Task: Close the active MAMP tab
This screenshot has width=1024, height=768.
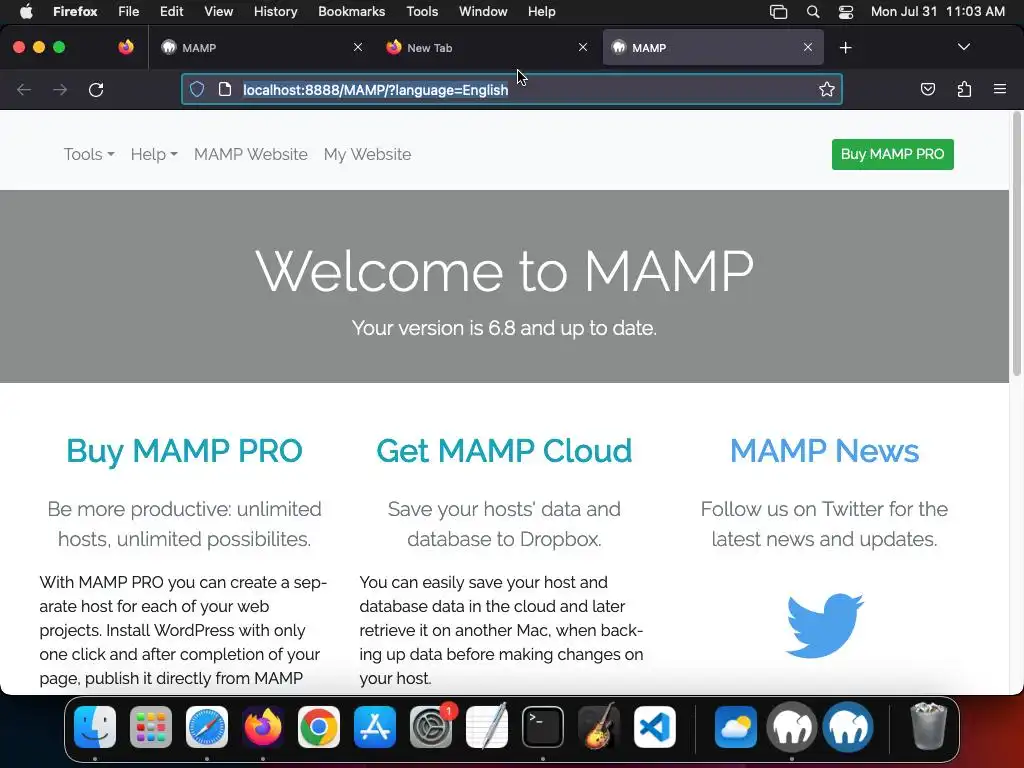Action: tap(808, 47)
